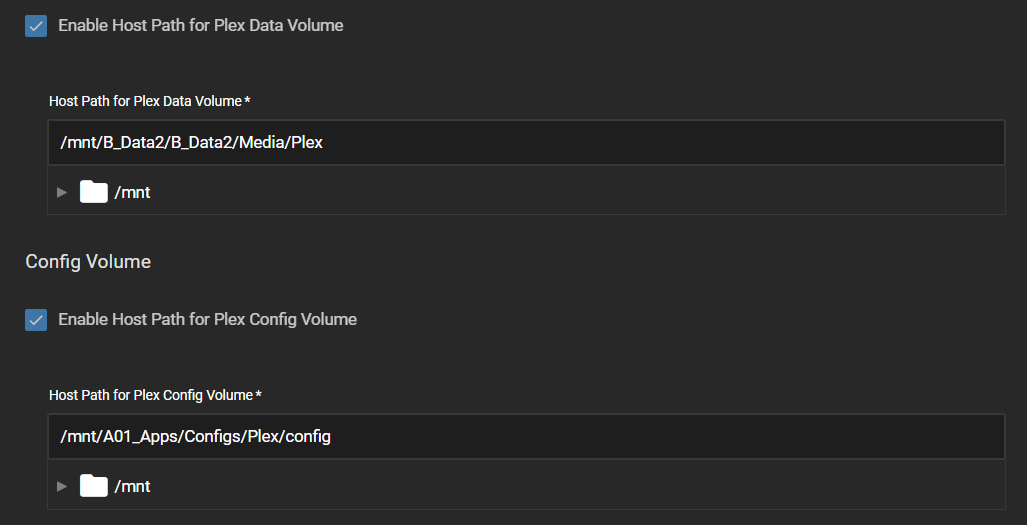Click the 'Enable Host Path for Plex Config Volume' label text
Viewport: 1027px width, 525px height.
(208, 319)
